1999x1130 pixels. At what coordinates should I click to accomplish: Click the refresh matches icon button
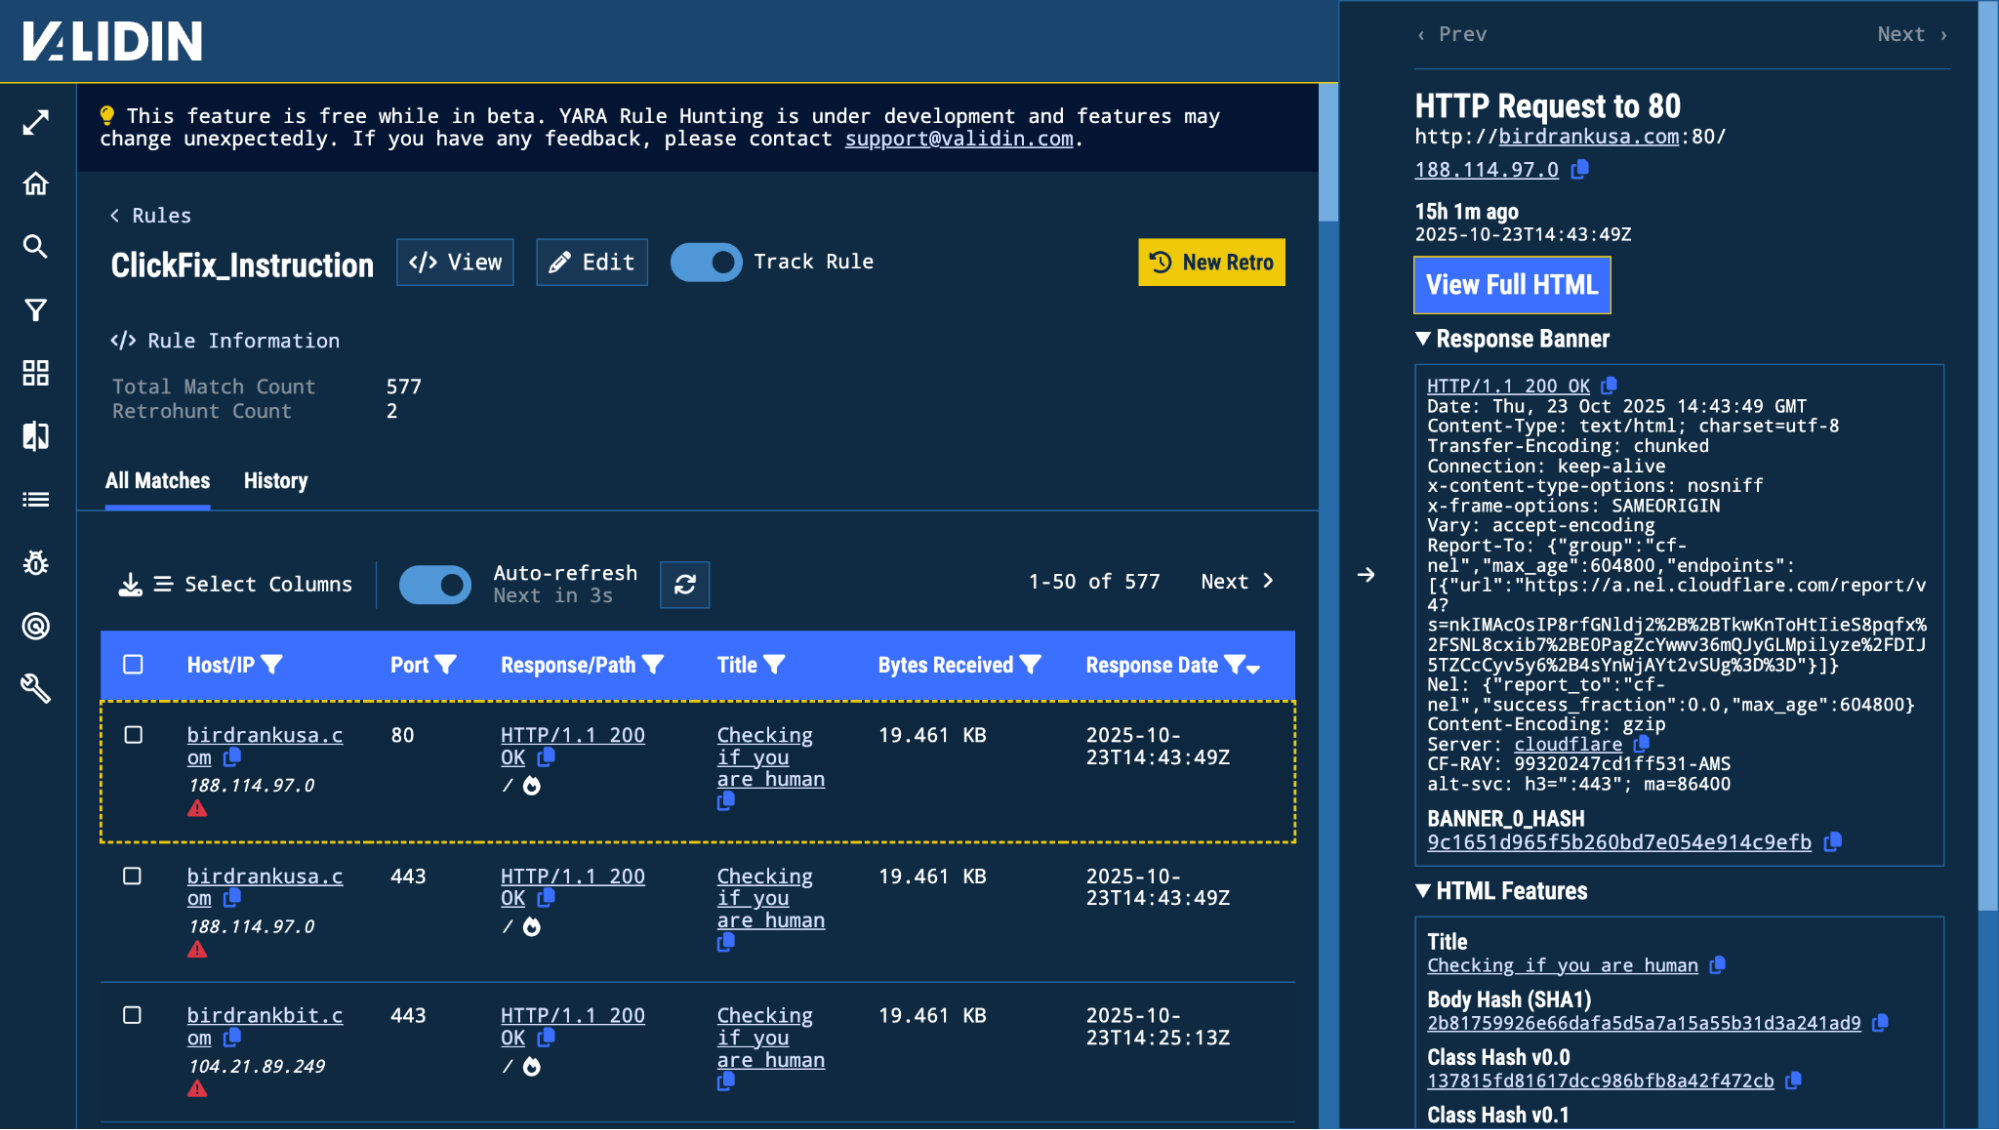(x=685, y=585)
